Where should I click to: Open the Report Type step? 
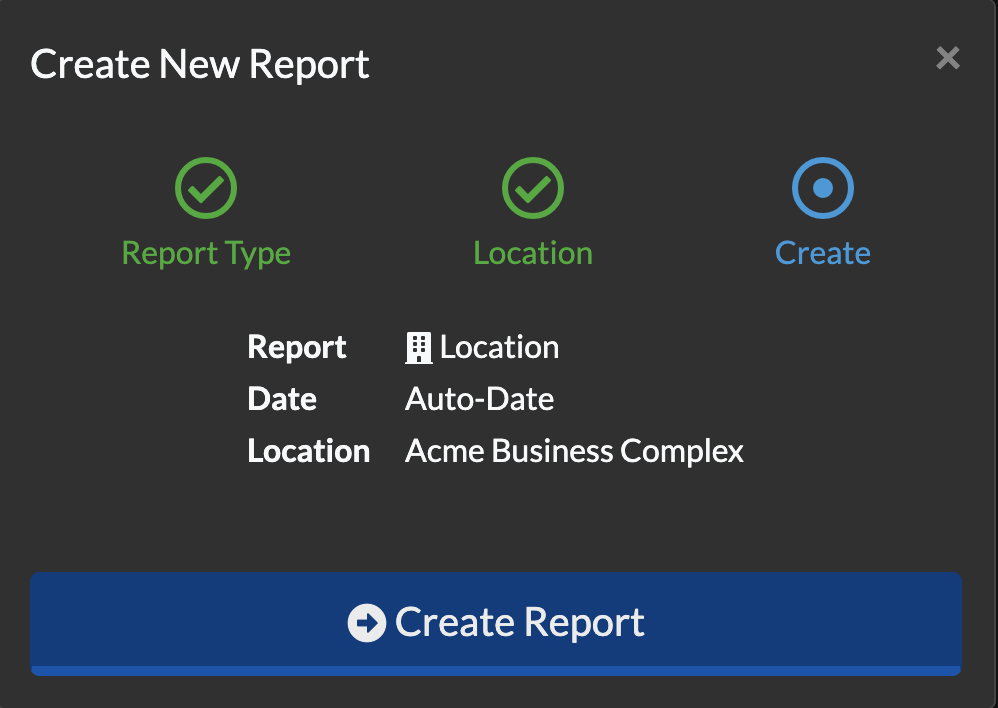[206, 252]
